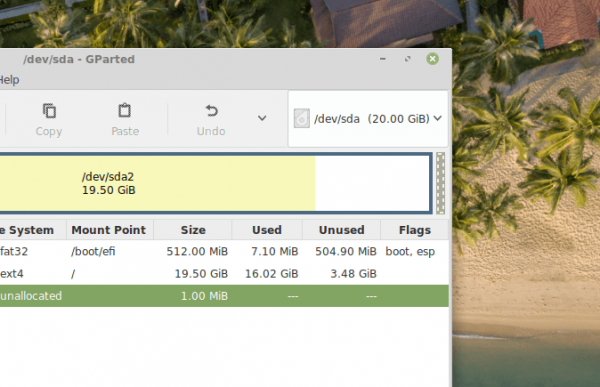The height and width of the screenshot is (387, 600).
Task: Select the unallocated strip in disk map
Action: pos(440,183)
